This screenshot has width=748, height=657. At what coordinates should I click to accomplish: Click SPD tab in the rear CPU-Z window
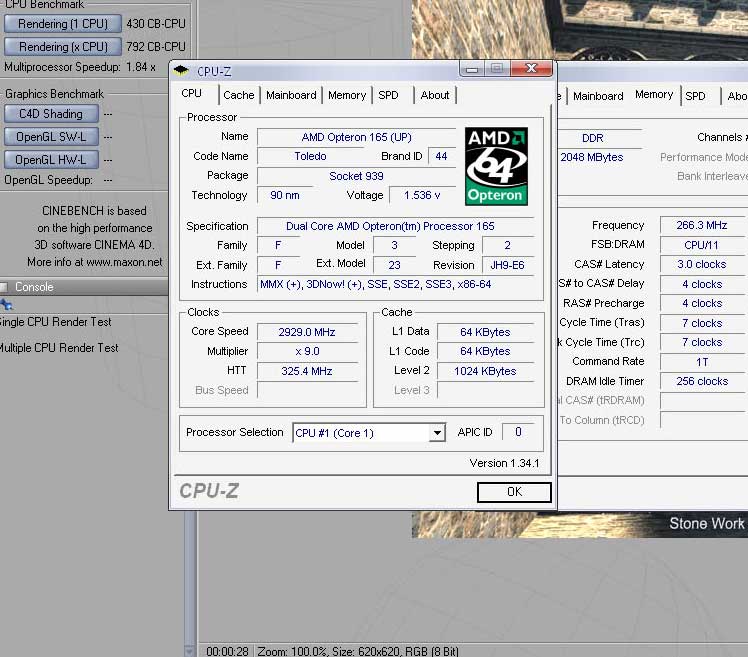[695, 96]
